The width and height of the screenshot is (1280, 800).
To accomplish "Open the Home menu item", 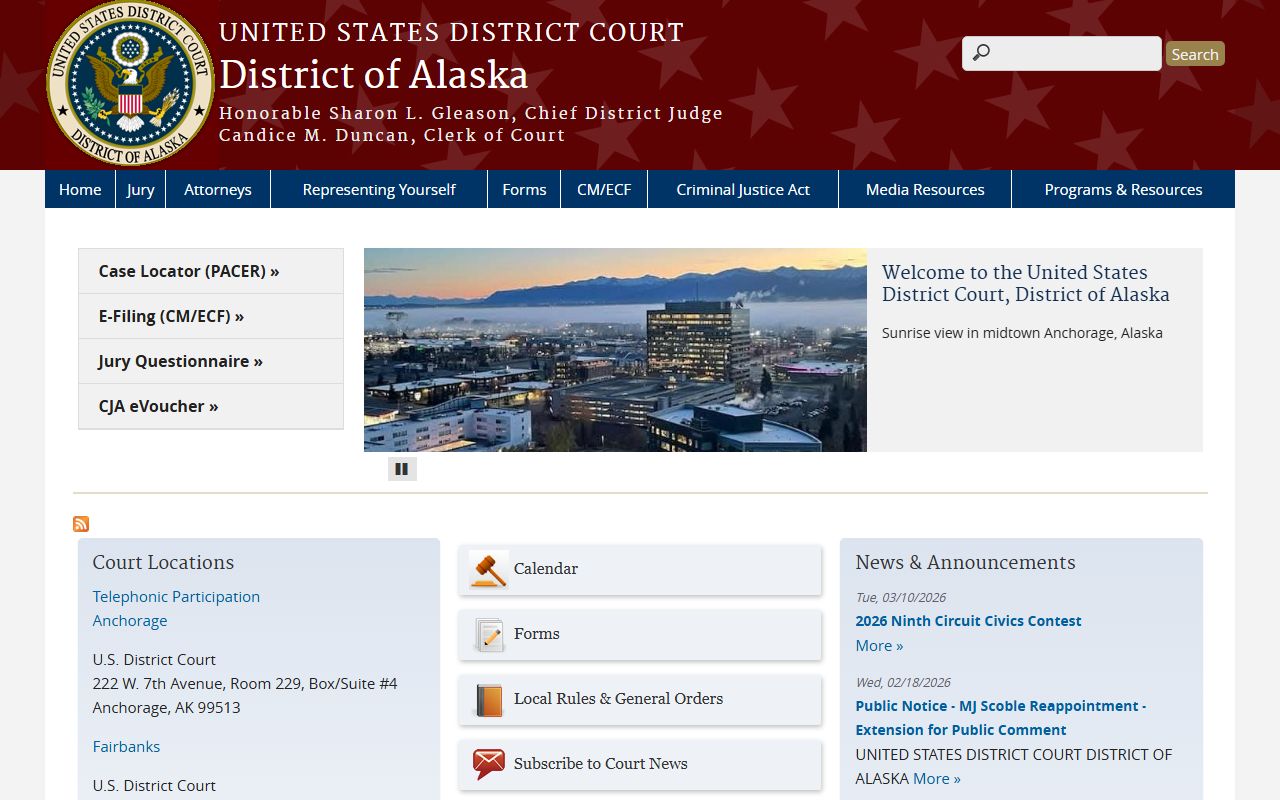I will pos(80,189).
